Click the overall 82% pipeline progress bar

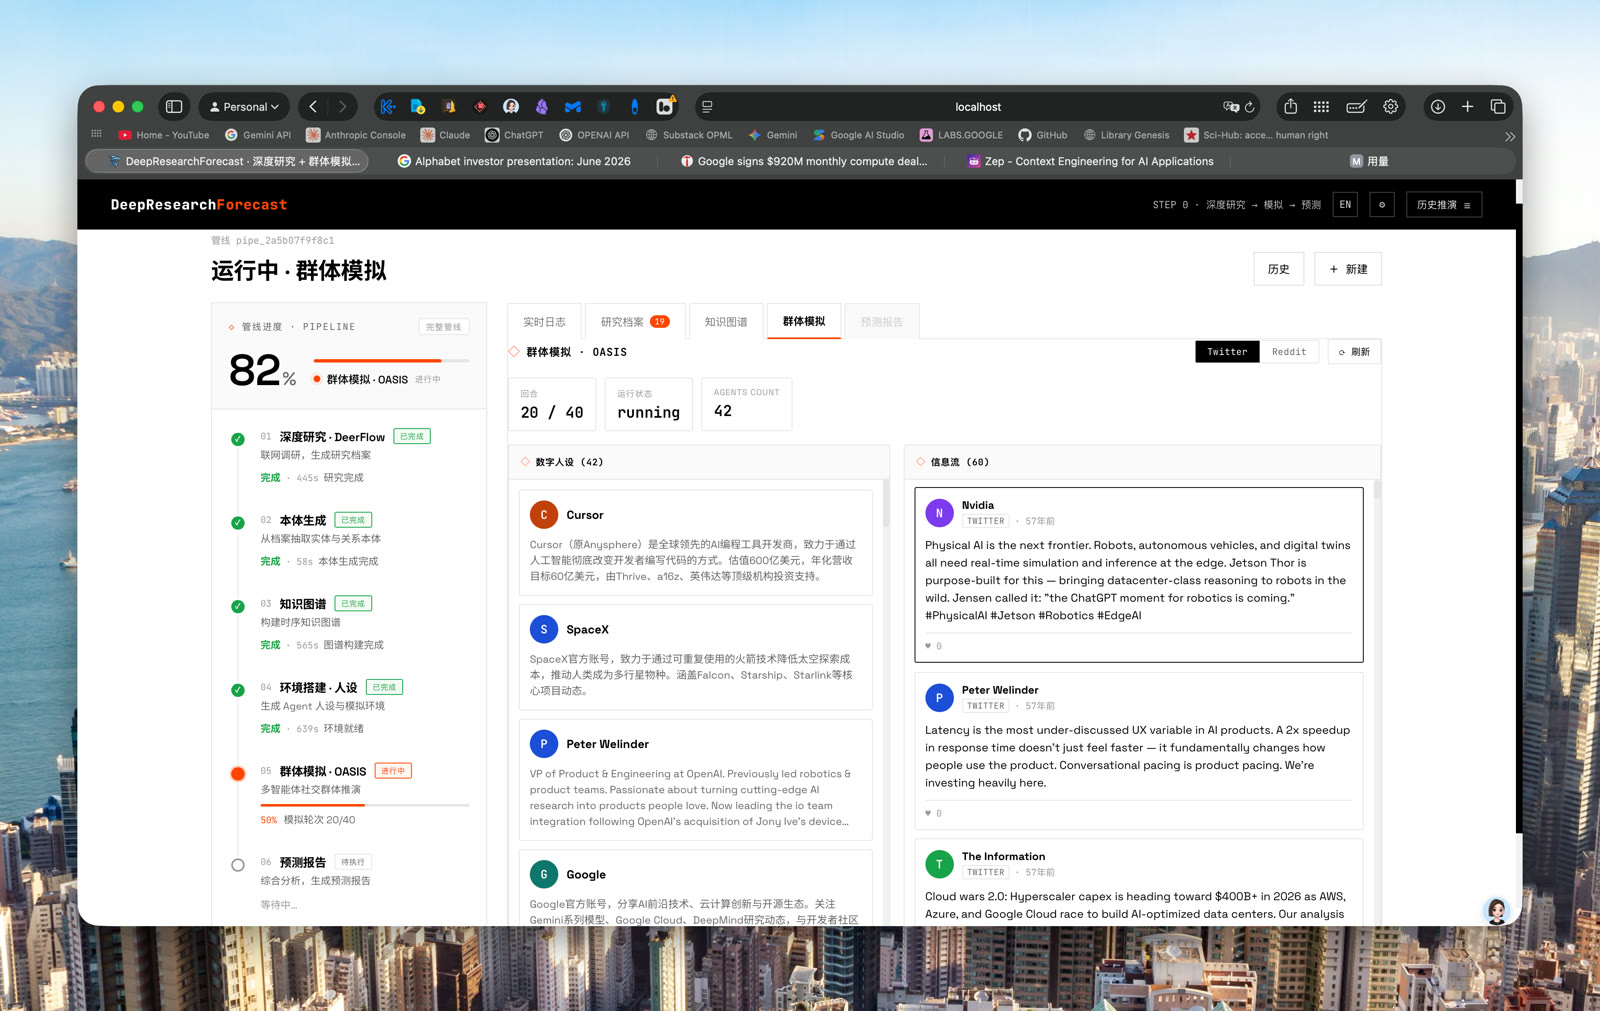[391, 360]
